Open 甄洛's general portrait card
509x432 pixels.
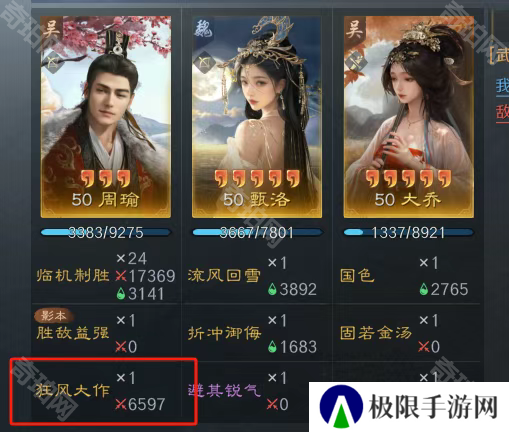pos(257,117)
